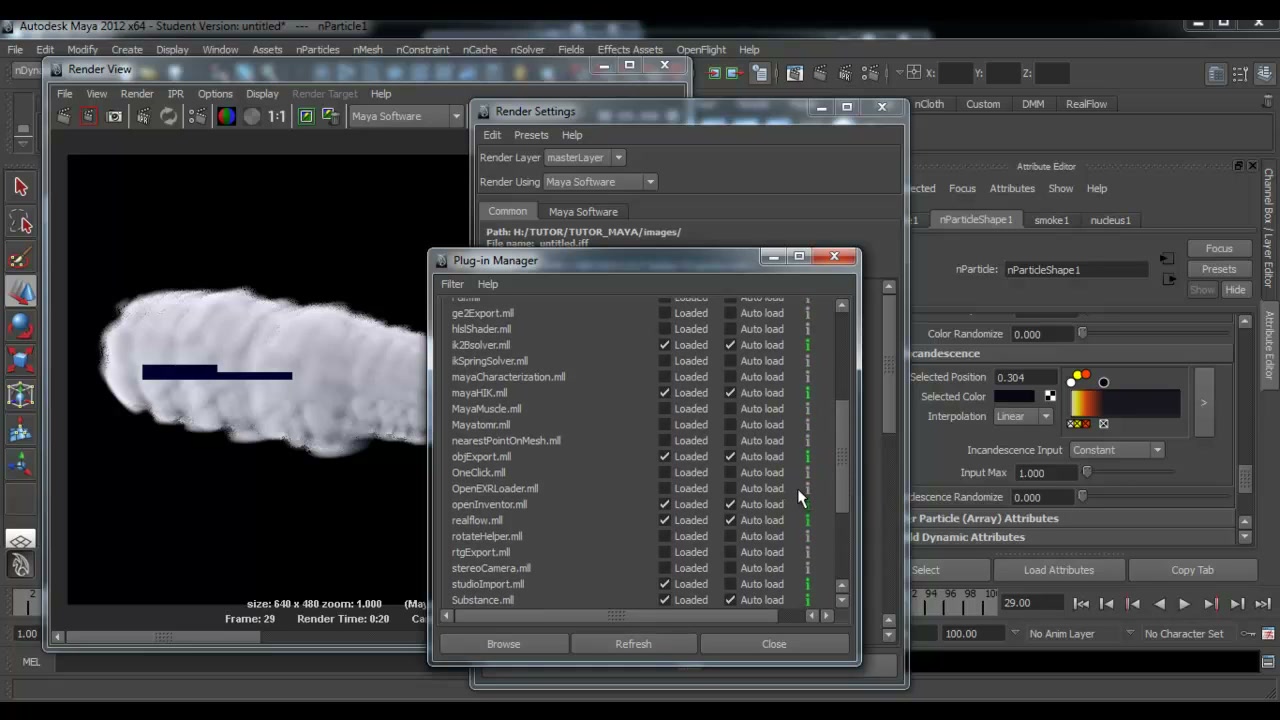
Task: Activate the Rotate tool sphere icon
Action: tap(21, 326)
